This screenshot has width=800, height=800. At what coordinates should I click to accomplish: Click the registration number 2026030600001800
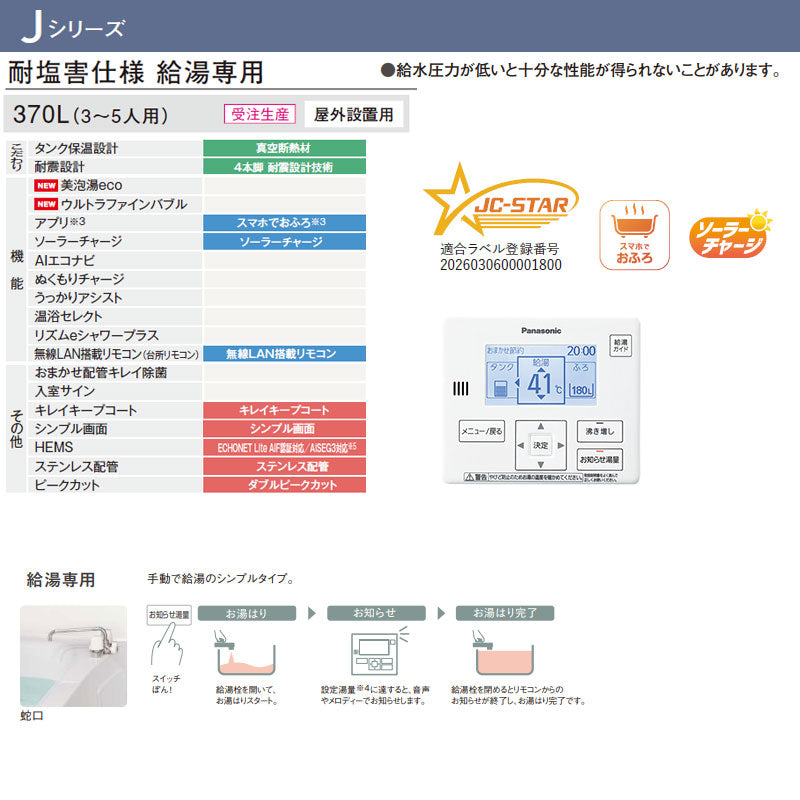(x=501, y=265)
